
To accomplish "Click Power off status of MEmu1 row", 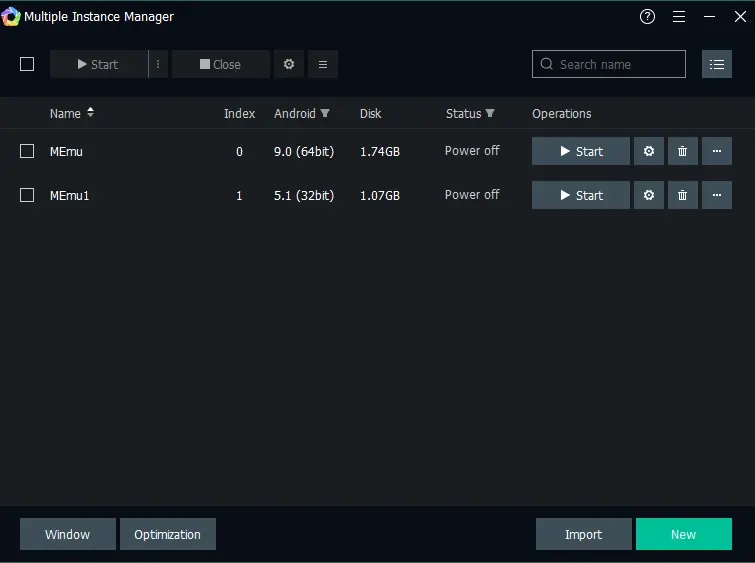I will click(x=472, y=195).
